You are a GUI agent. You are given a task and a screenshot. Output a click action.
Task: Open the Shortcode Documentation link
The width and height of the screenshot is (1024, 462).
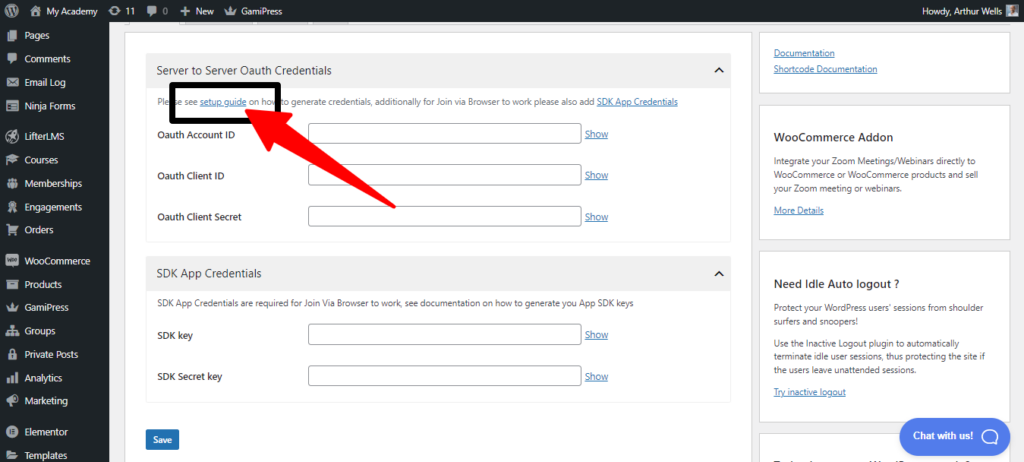[825, 69]
